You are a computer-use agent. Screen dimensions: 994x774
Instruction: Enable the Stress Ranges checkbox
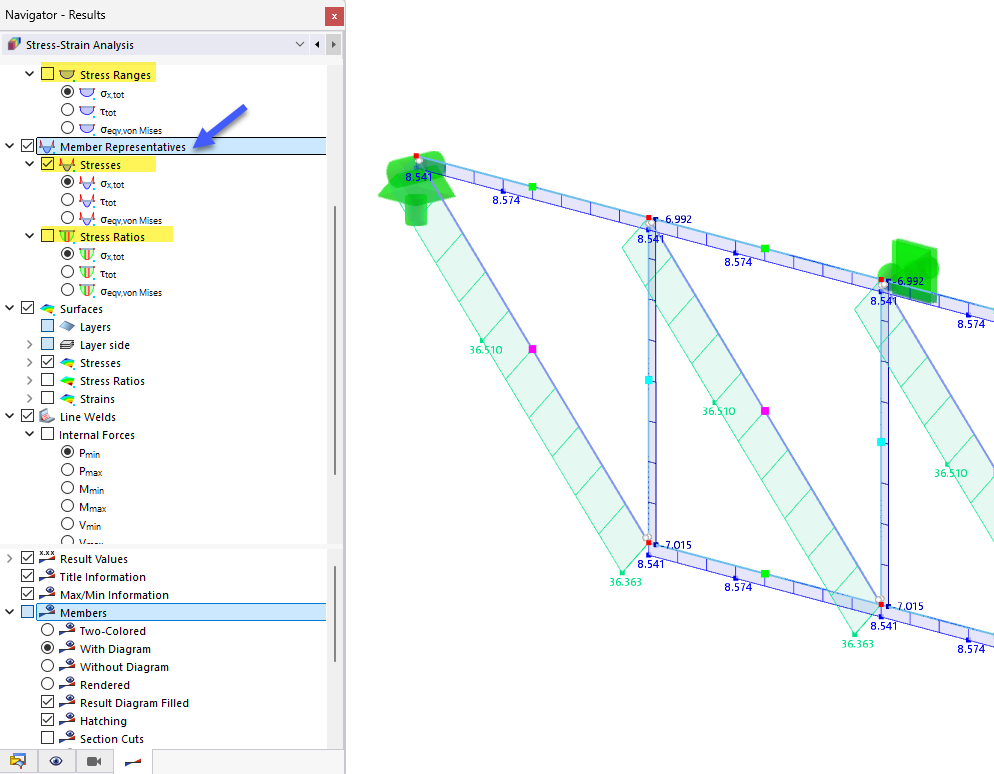point(48,74)
